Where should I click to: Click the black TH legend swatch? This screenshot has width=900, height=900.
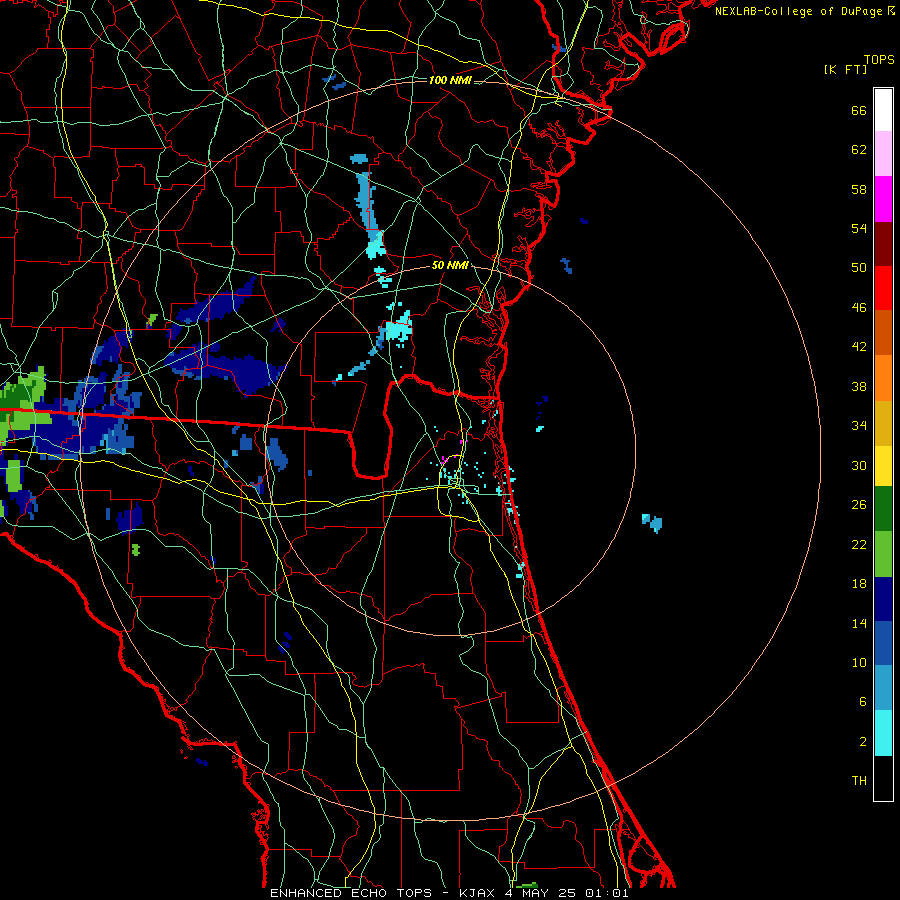[883, 778]
